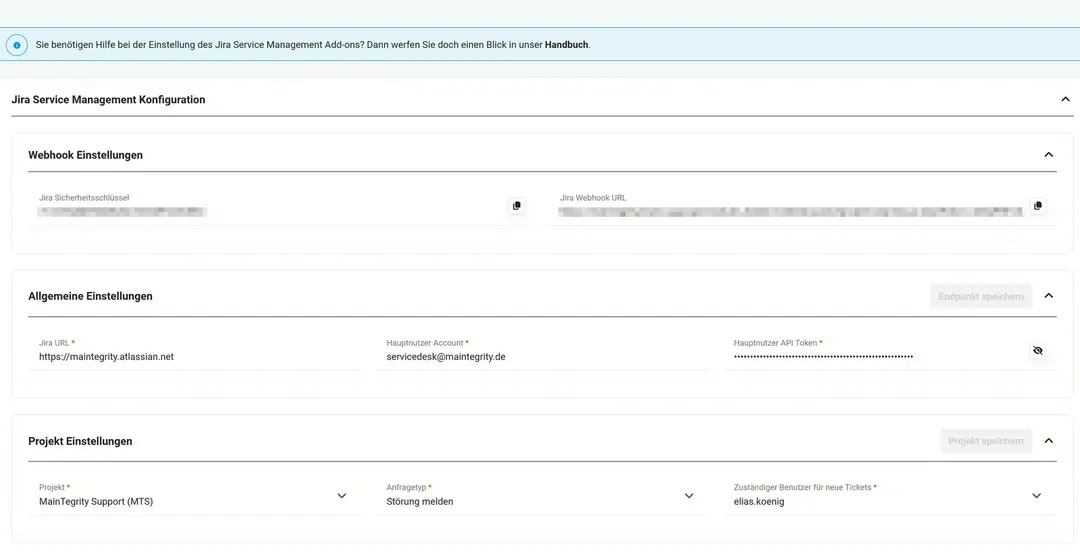This screenshot has height=554, width=1080.
Task: Collapse the Webhook Einstellungen section
Action: 1048,154
